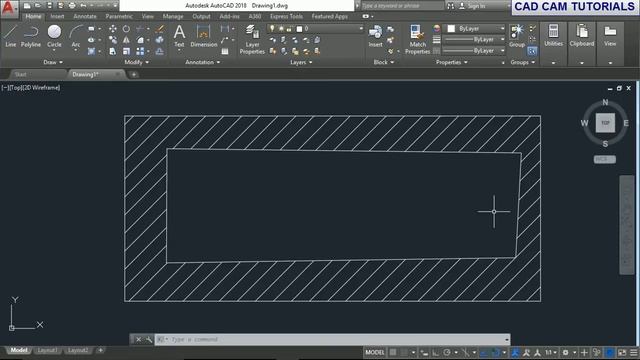The width and height of the screenshot is (640, 360).
Task: Select the Polyline tool
Action: click(31, 36)
